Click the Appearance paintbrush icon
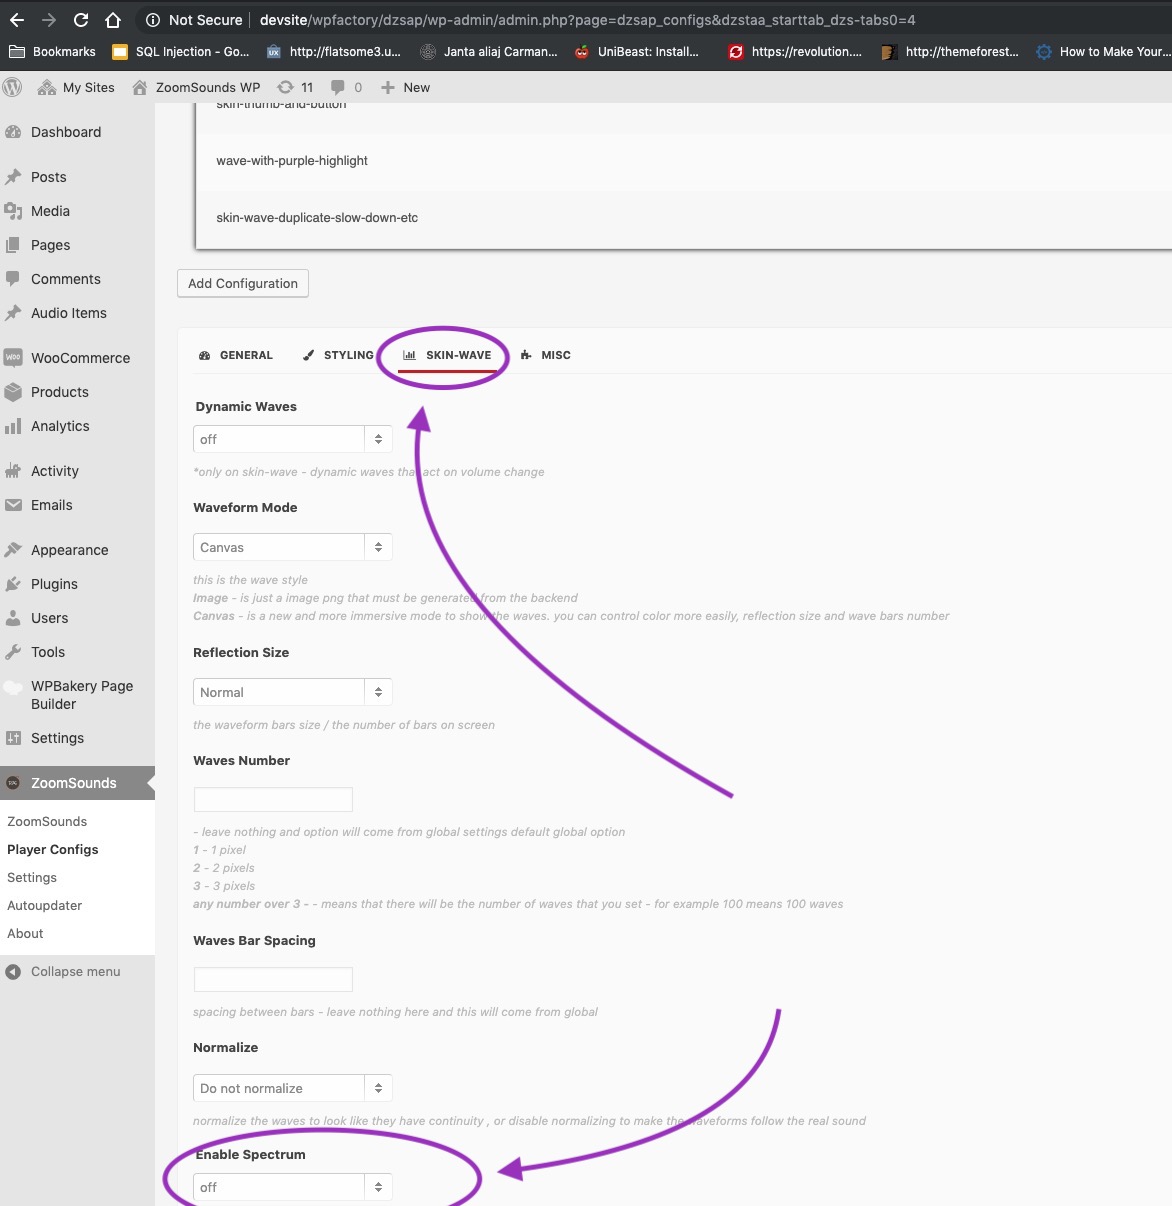 pos(13,550)
